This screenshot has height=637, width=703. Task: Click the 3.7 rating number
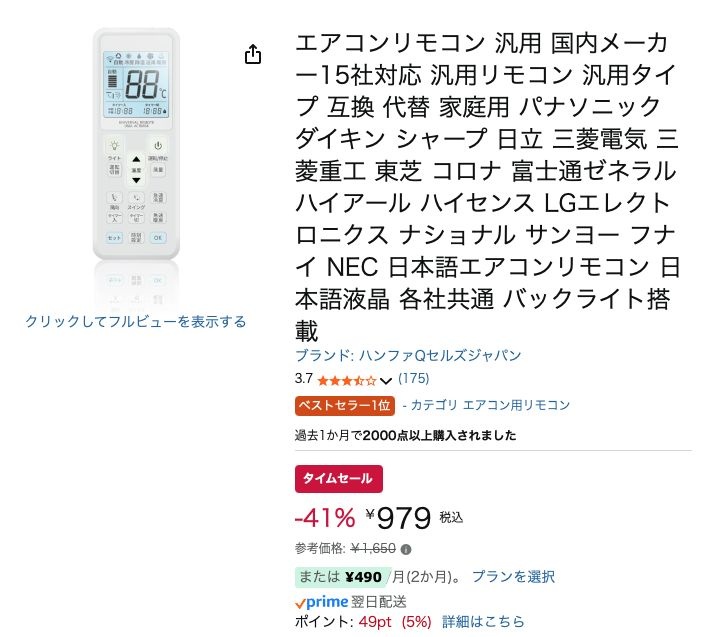coord(304,380)
